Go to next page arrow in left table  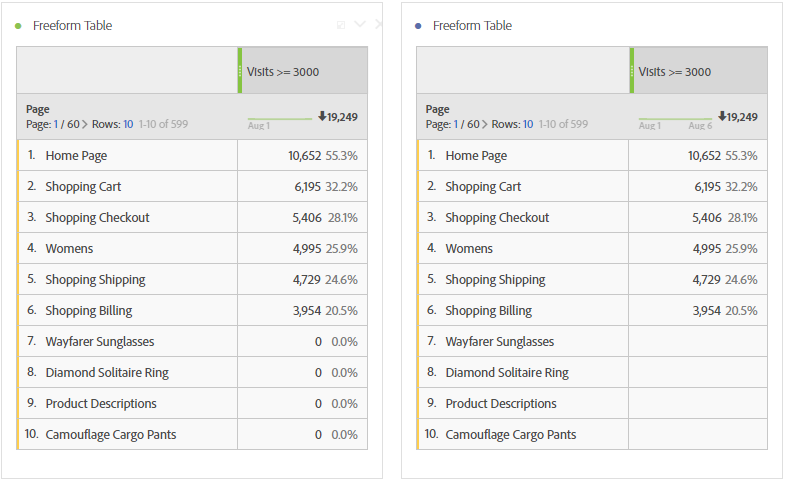(x=85, y=124)
